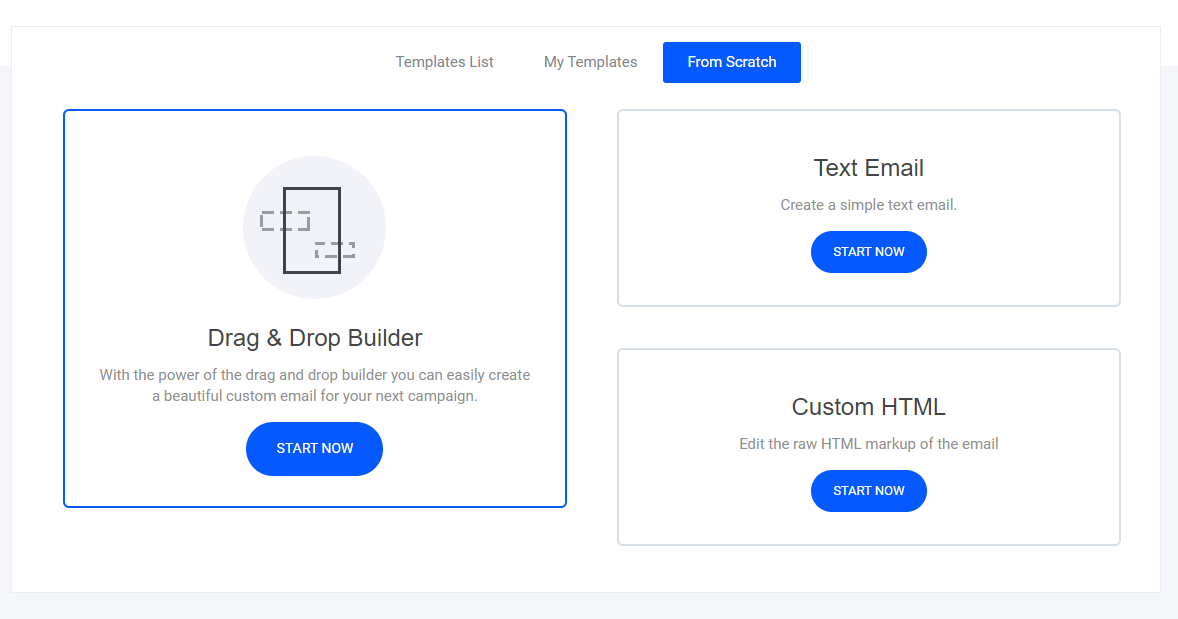The width and height of the screenshot is (1178, 619).
Task: Switch to the My Templates tab
Action: pyautogui.click(x=590, y=62)
